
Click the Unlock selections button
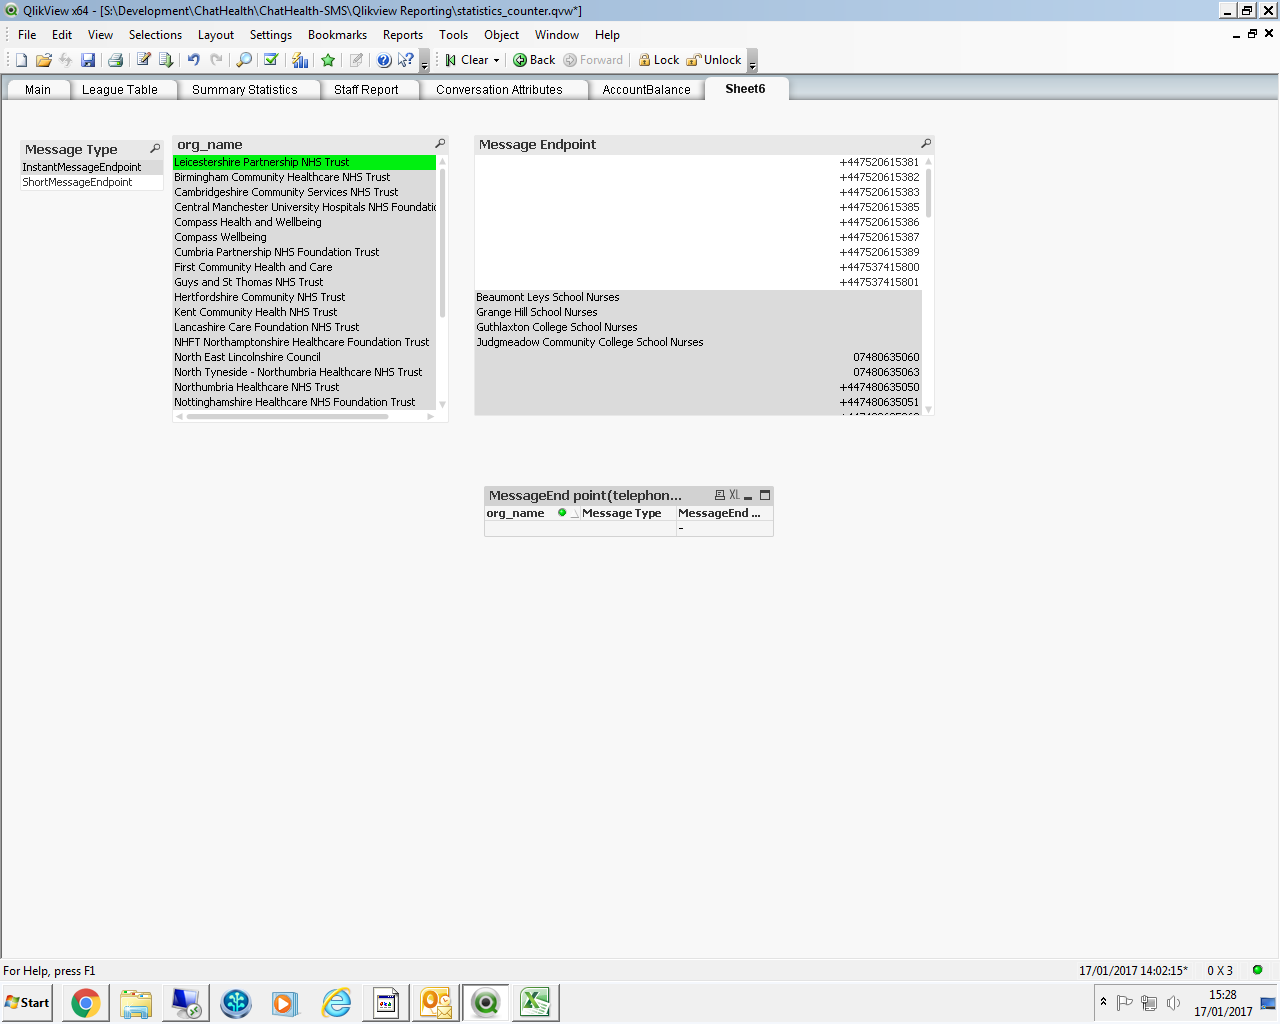coord(714,60)
